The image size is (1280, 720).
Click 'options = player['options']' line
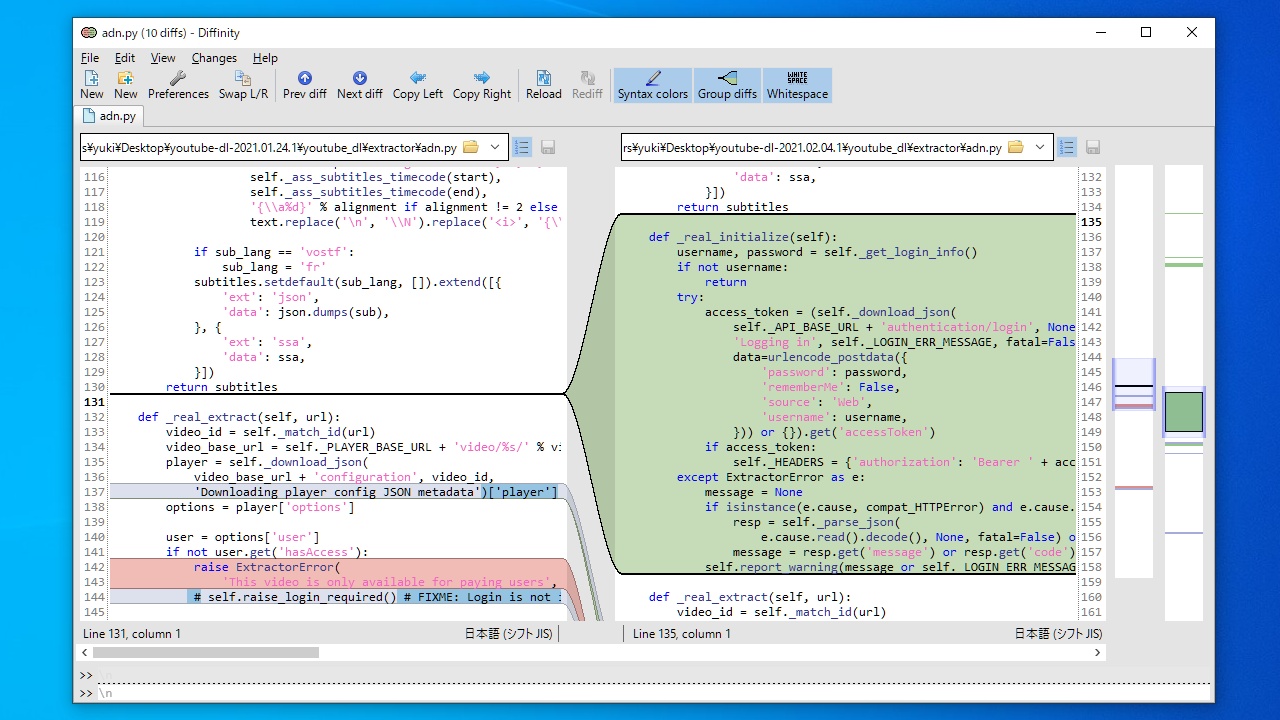(x=260, y=507)
